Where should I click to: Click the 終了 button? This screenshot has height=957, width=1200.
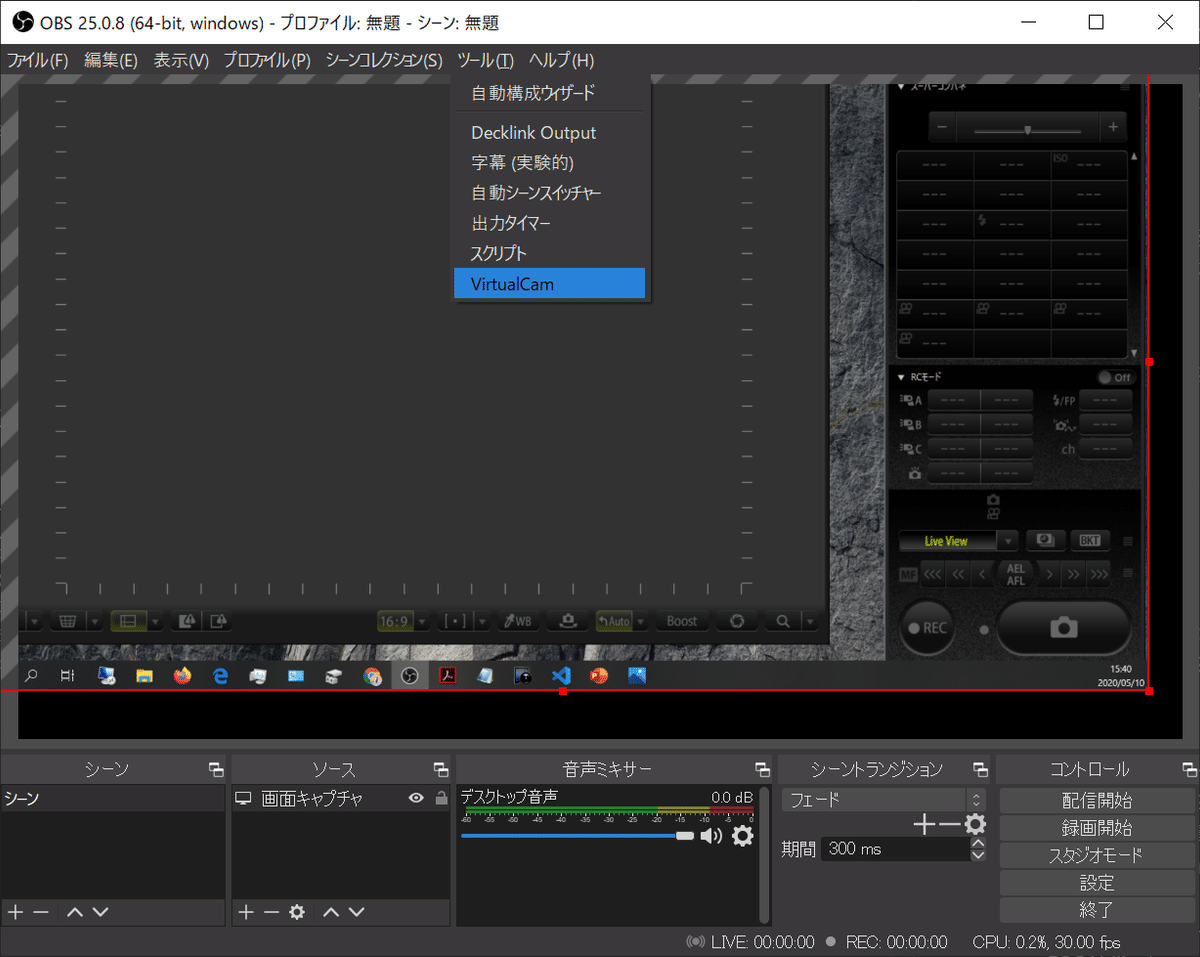coord(1096,910)
